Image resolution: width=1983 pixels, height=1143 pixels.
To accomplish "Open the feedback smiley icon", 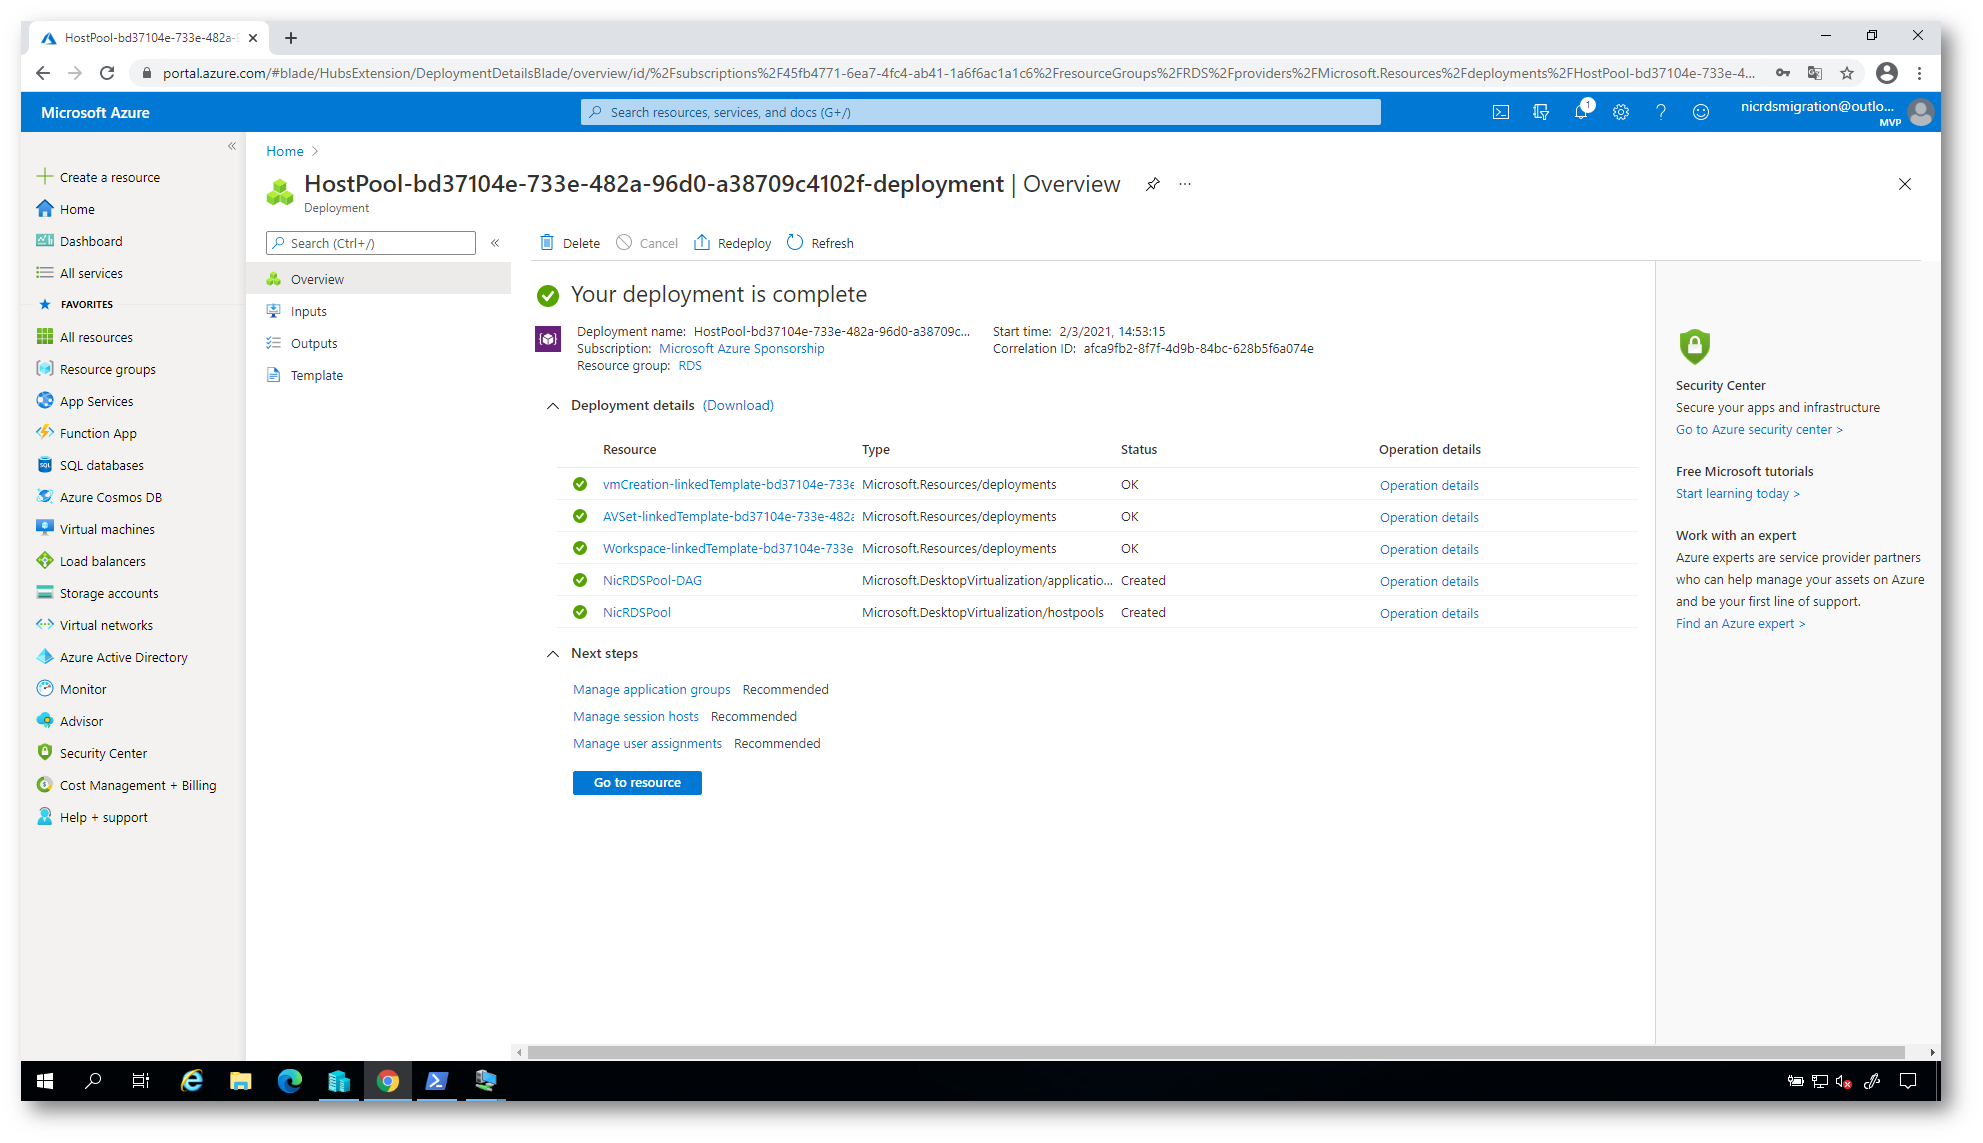I will 1701,113.
